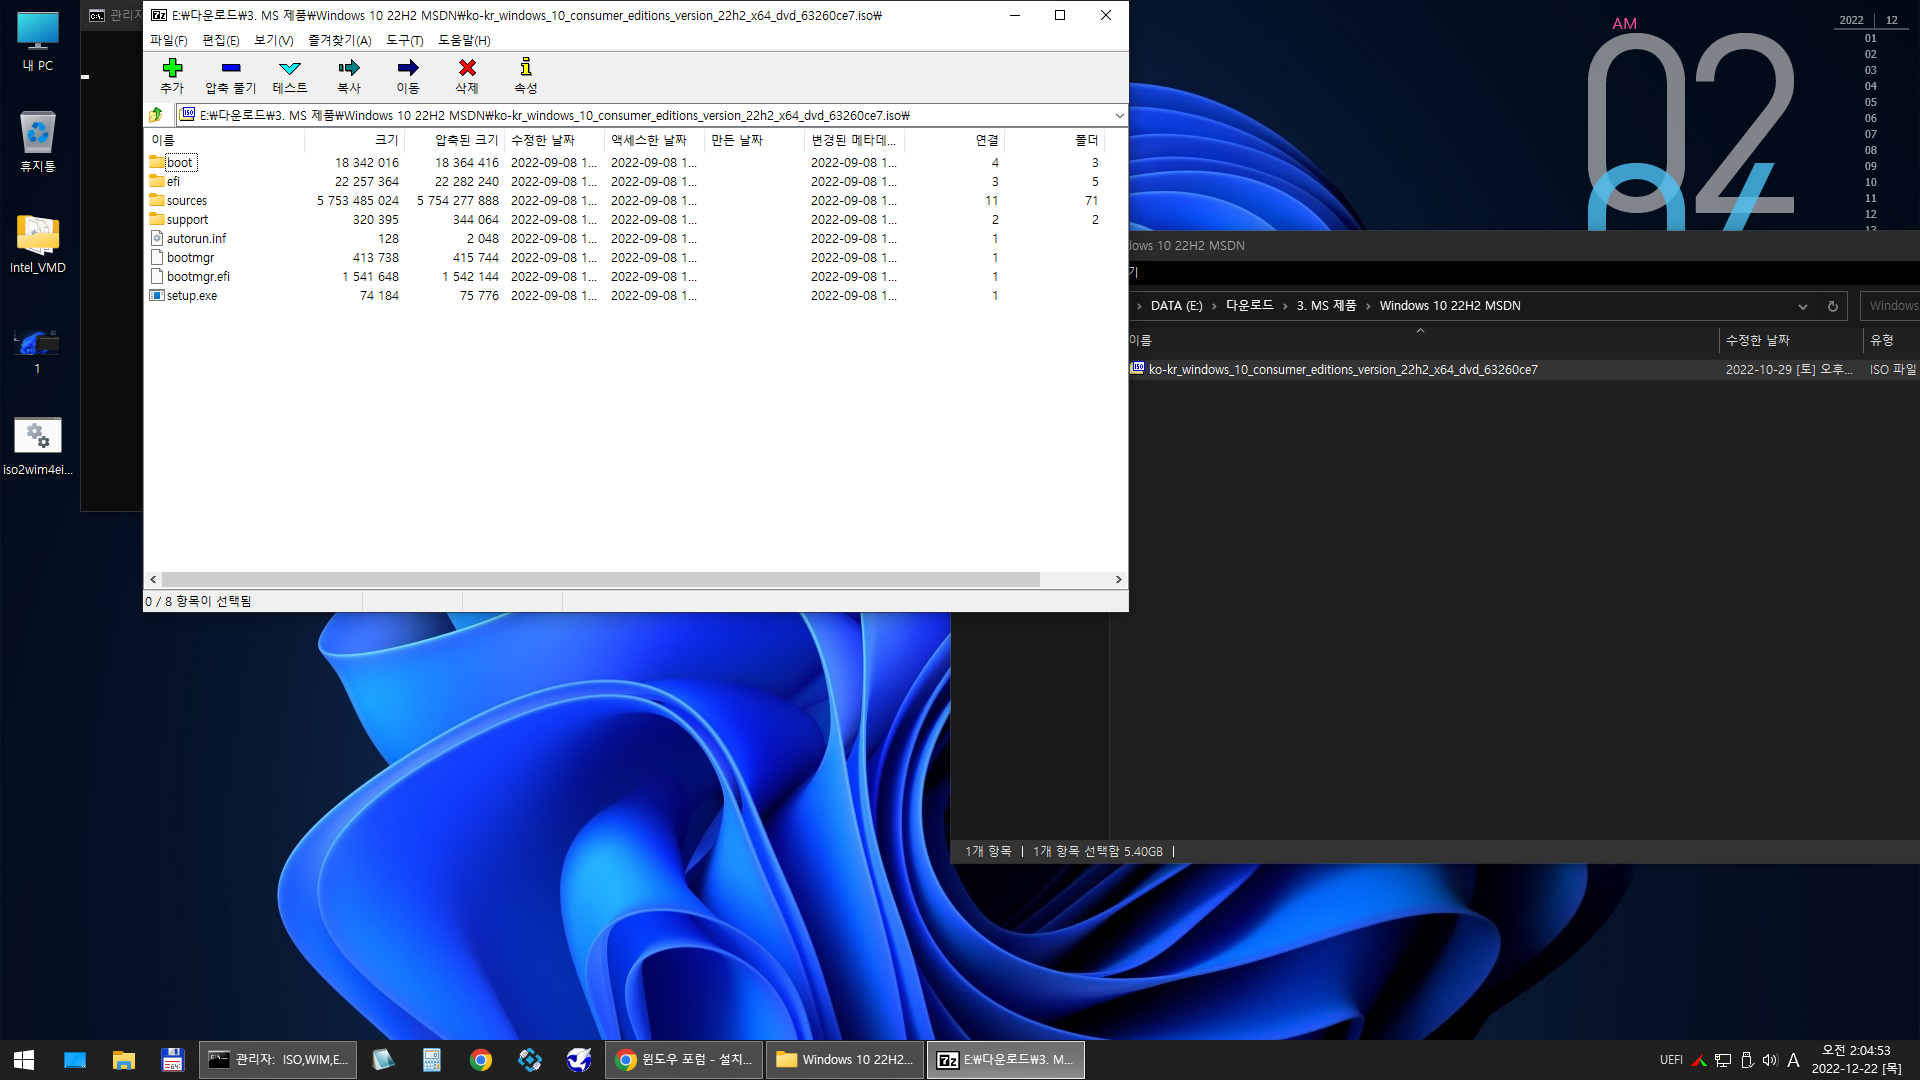Open the 보기(V) menu
1920x1080 pixels.
[273, 40]
